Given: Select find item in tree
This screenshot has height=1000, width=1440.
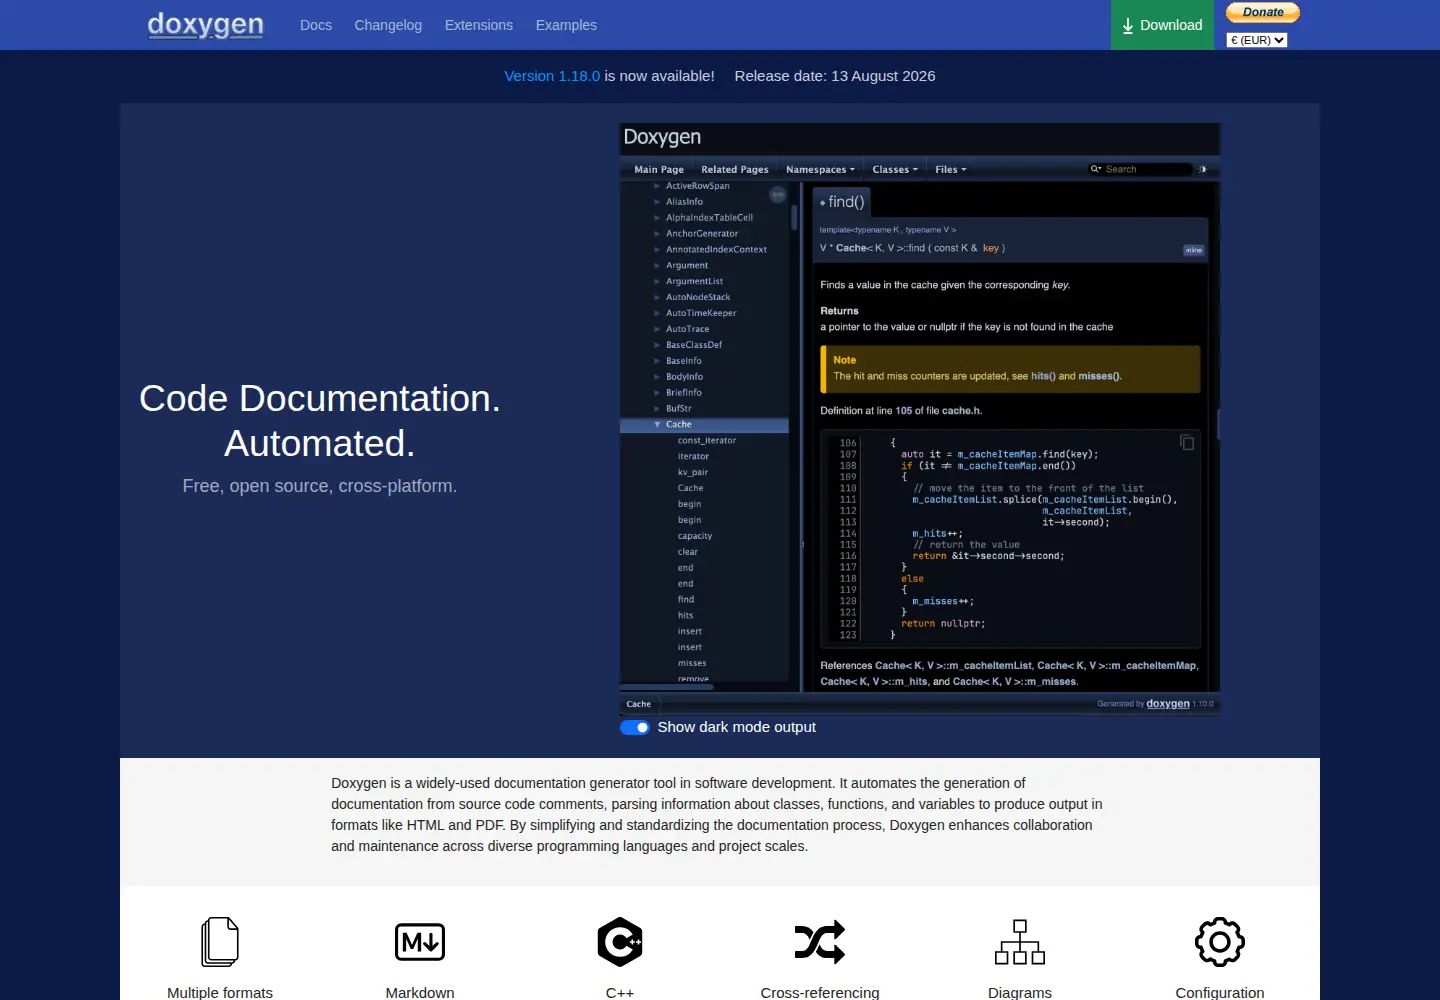Looking at the screenshot, I should pos(686,600).
